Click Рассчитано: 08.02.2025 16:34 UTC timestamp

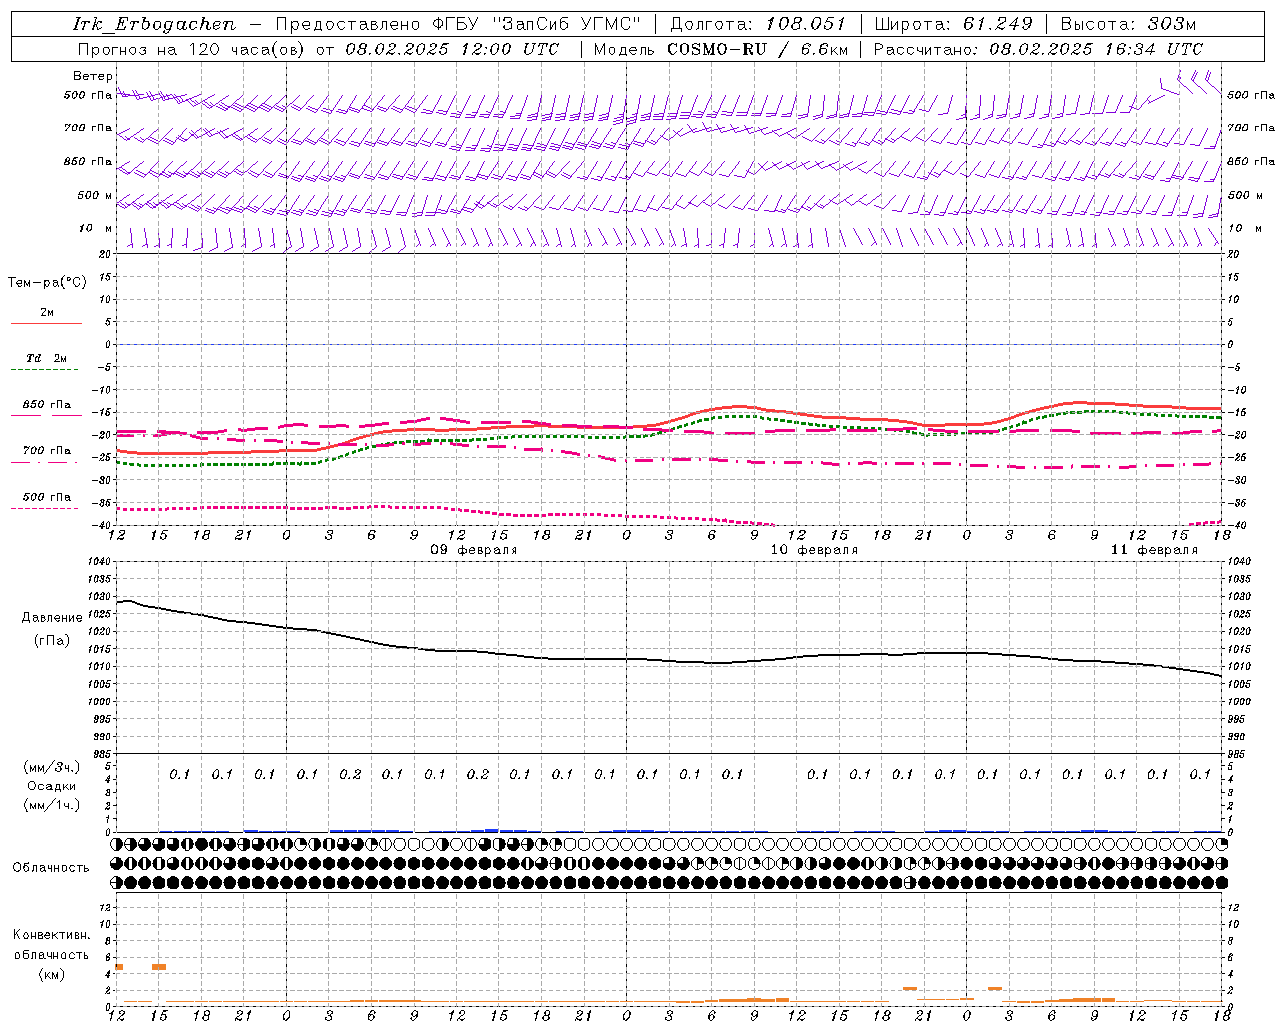pos(1038,49)
